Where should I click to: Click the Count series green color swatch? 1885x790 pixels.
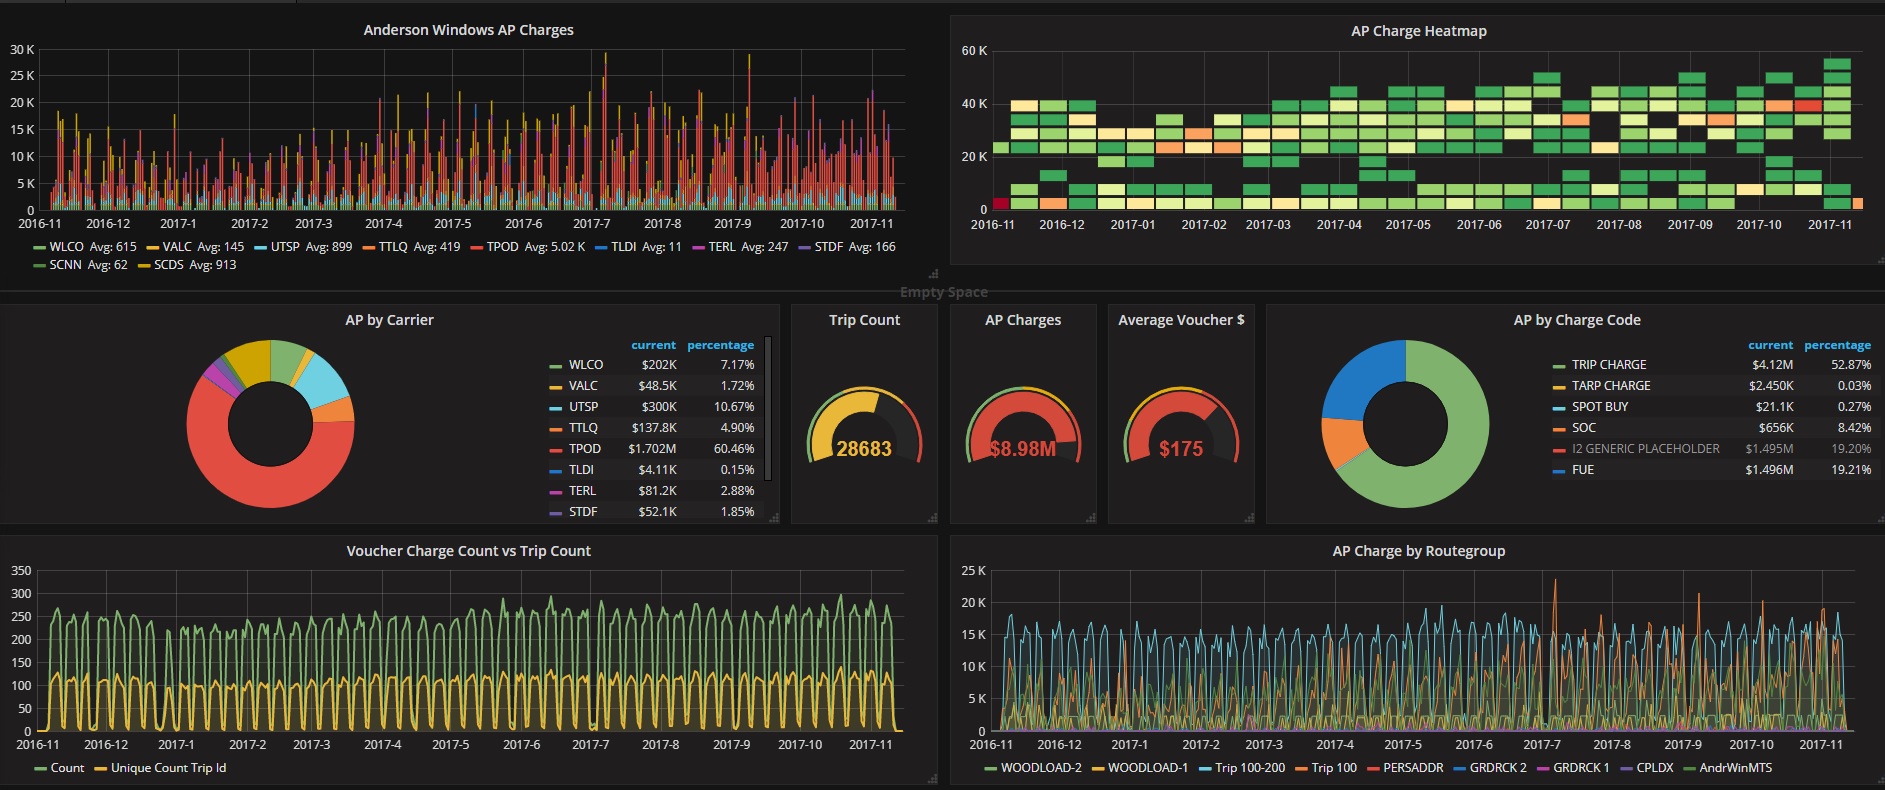click(40, 769)
